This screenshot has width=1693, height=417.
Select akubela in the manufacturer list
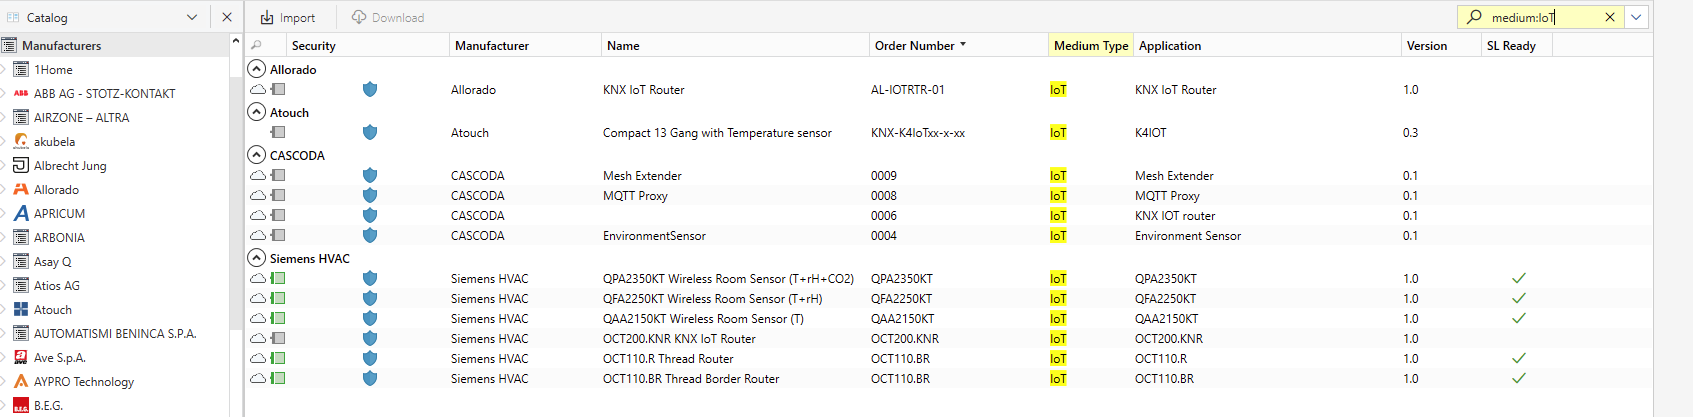54,141
